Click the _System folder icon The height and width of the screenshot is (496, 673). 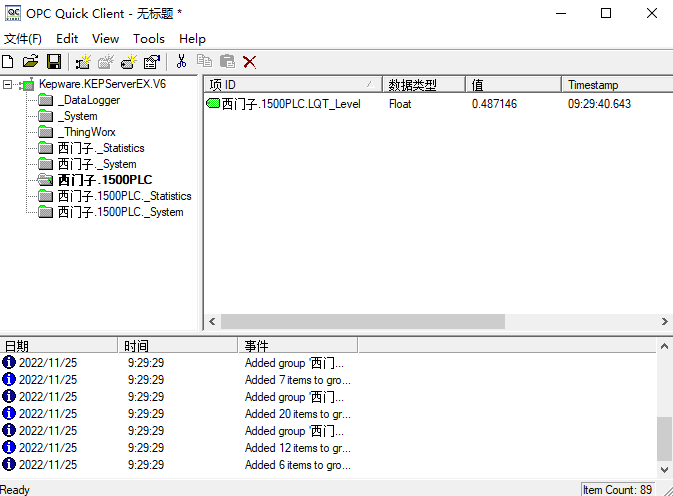pyautogui.click(x=45, y=116)
